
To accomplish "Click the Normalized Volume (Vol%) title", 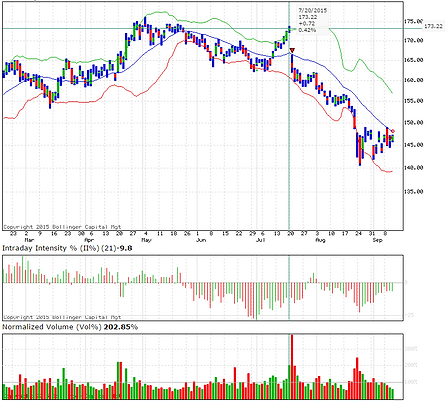I will click(52, 327).
